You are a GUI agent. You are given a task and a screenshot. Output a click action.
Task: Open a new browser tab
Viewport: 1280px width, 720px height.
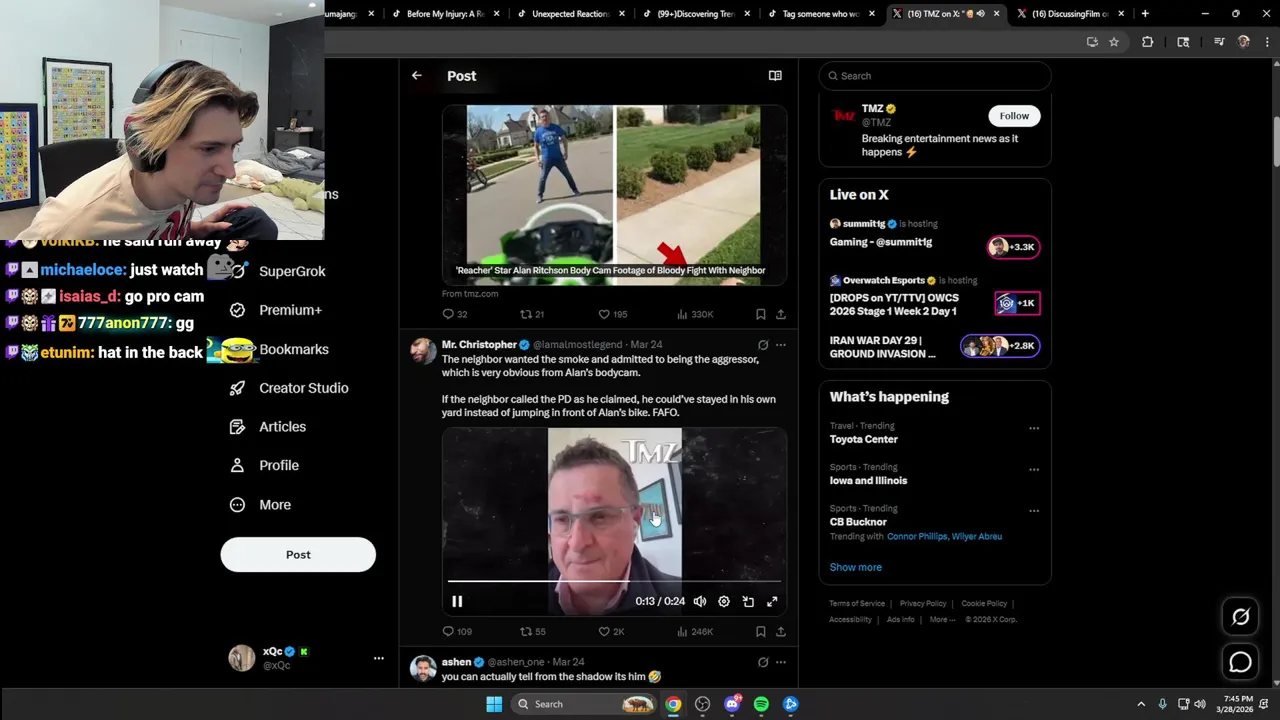[1145, 14]
